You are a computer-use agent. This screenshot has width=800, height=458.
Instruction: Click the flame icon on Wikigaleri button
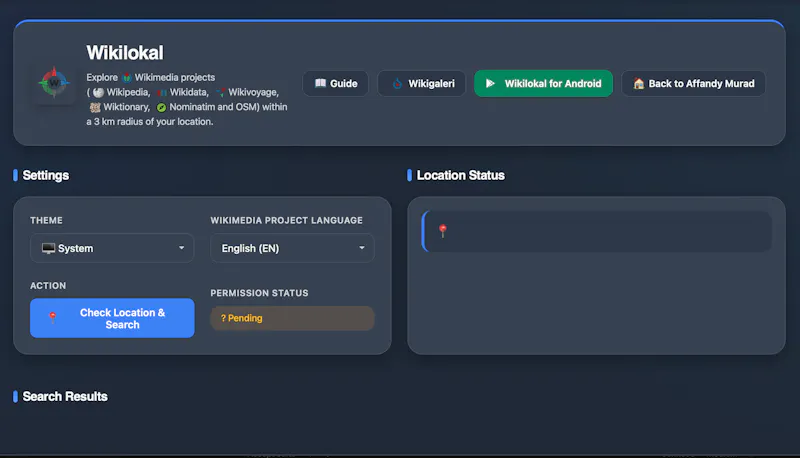397,84
